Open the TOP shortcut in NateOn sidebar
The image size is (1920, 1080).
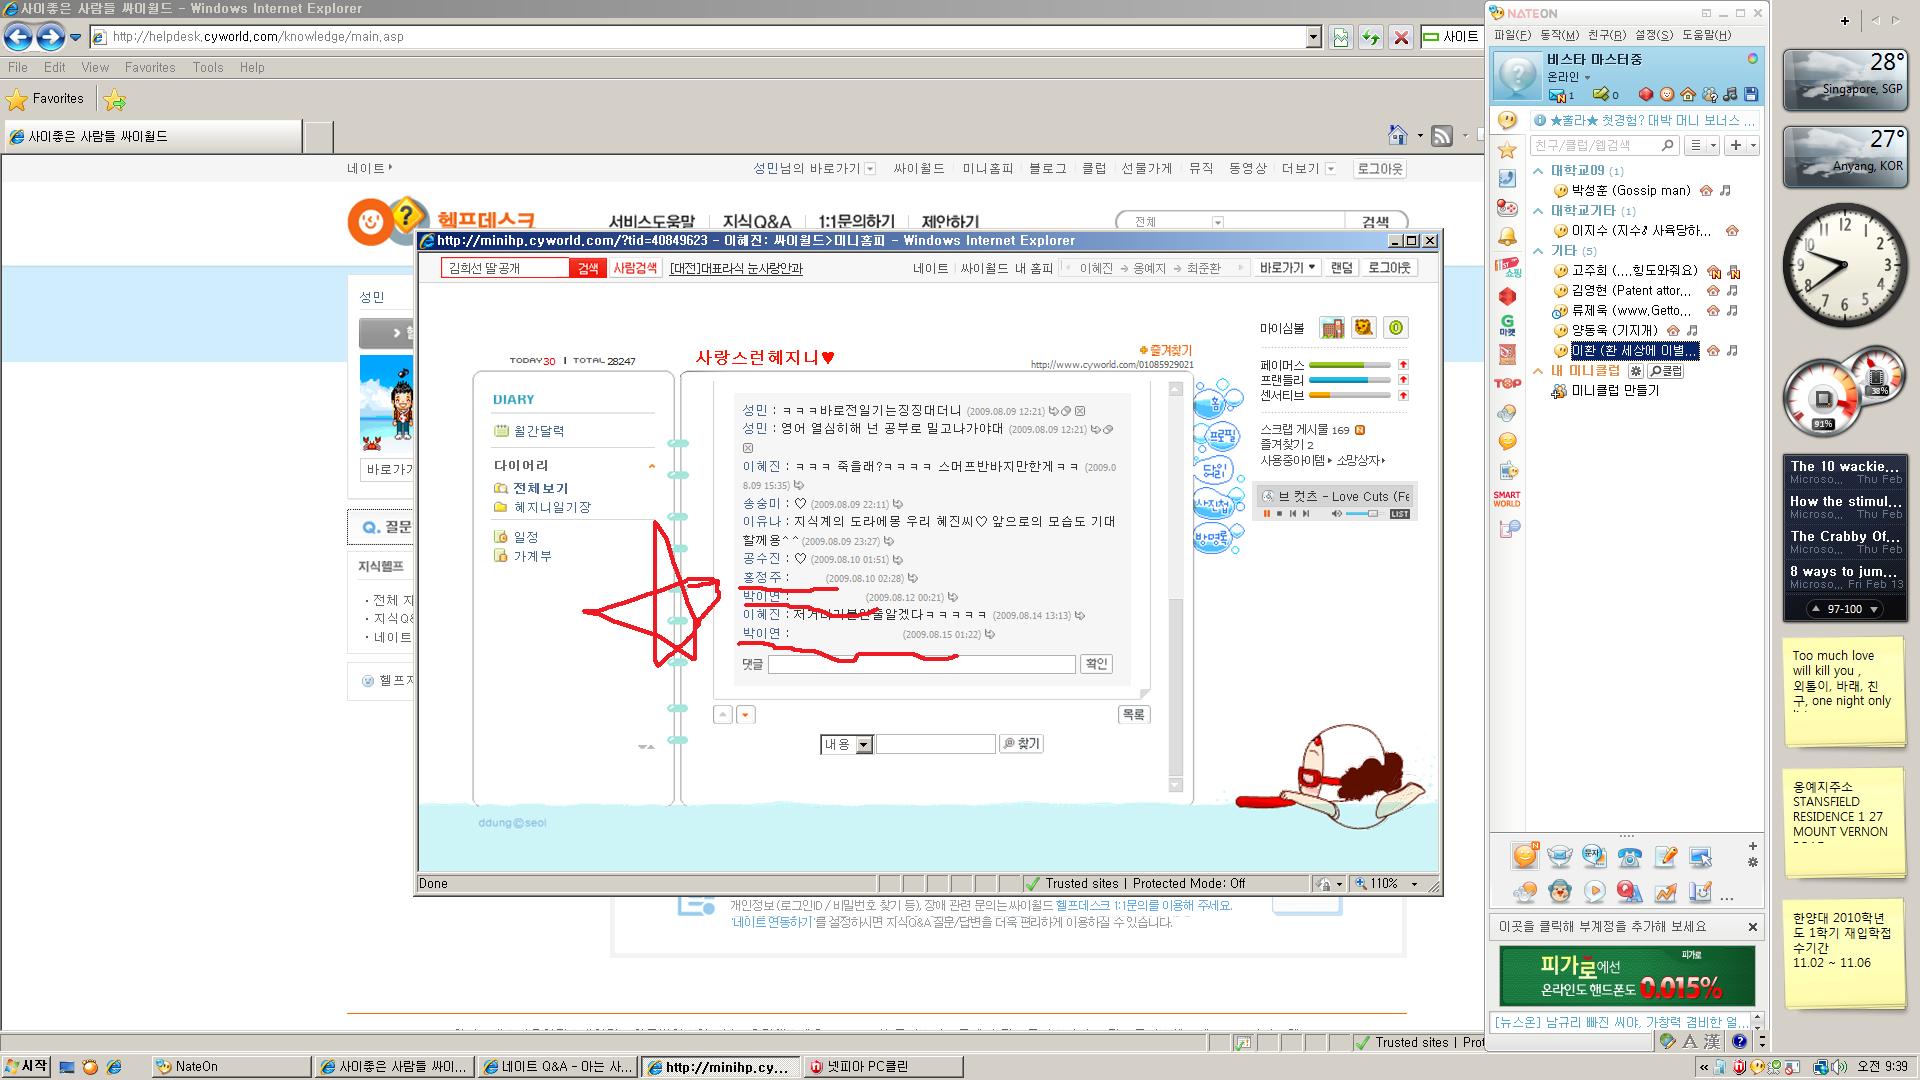[1507, 384]
